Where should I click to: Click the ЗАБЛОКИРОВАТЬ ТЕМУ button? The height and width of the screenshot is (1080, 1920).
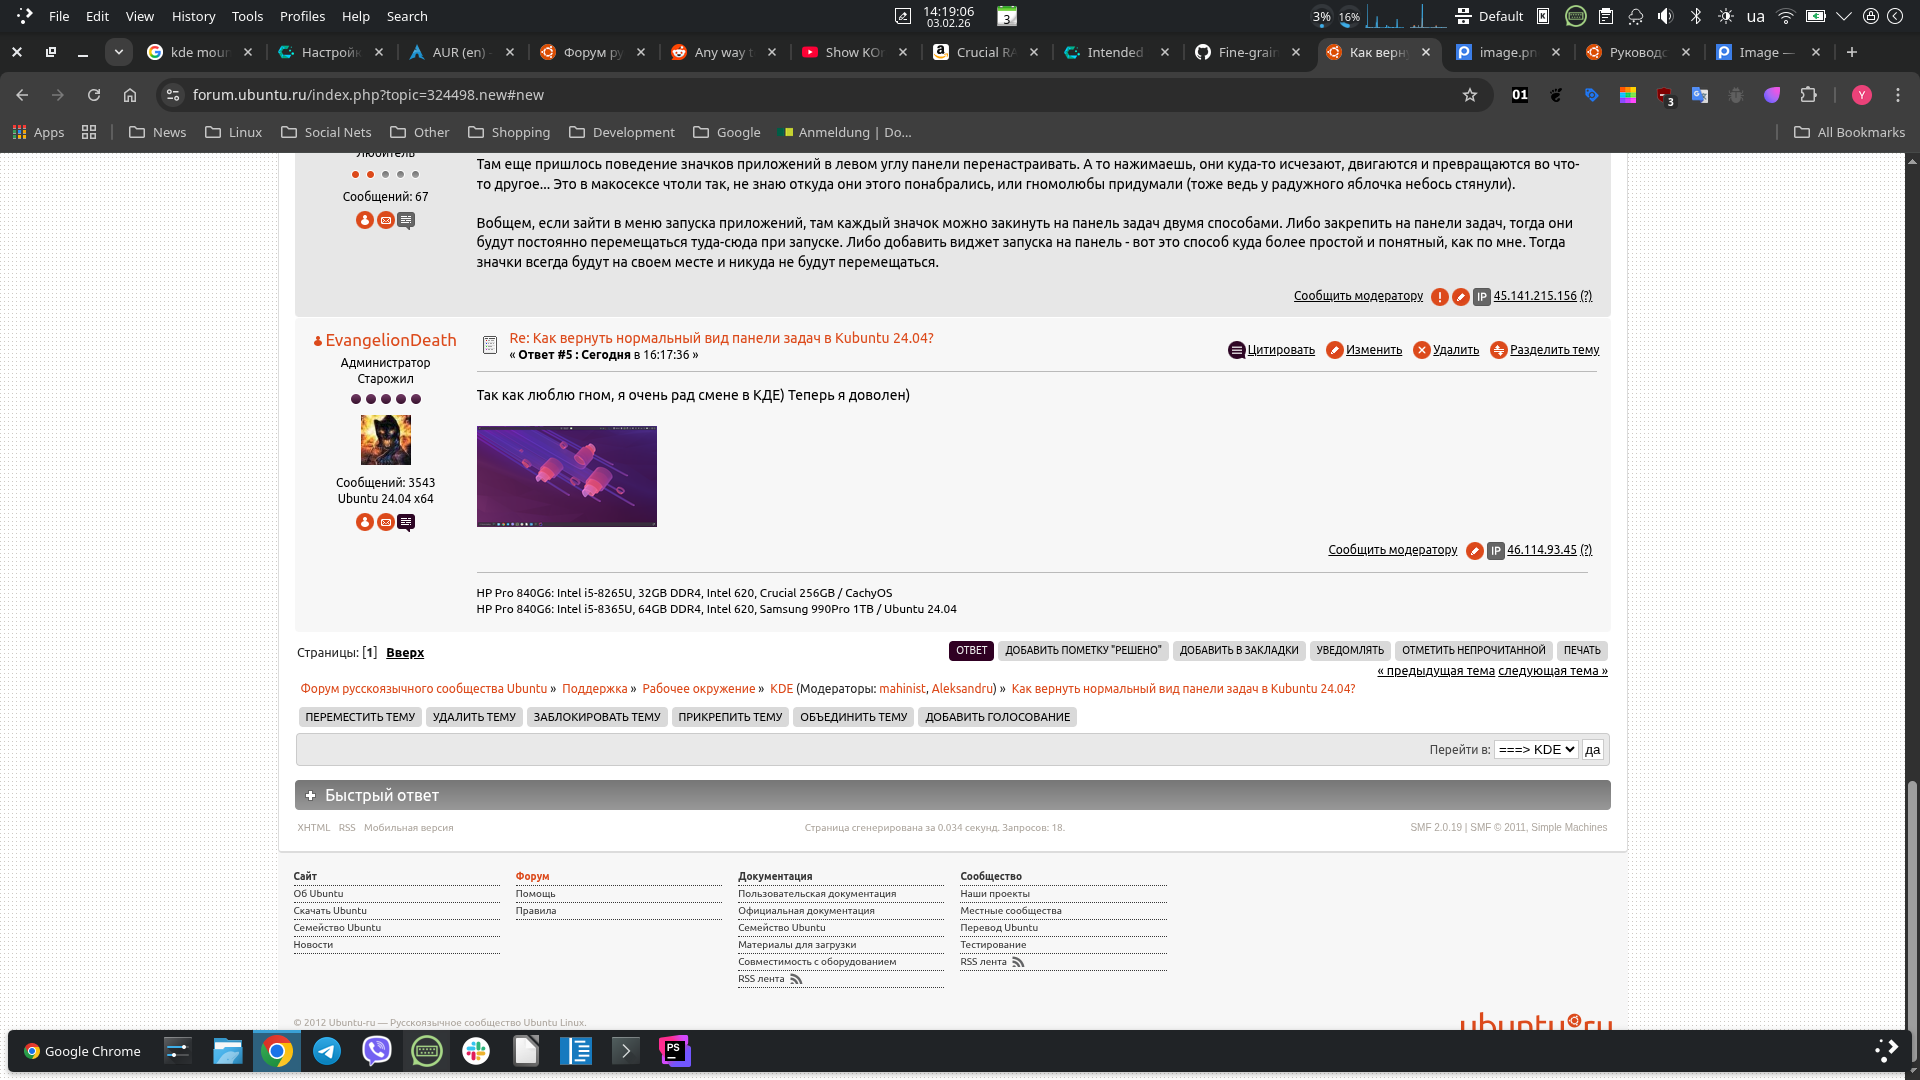pos(597,717)
